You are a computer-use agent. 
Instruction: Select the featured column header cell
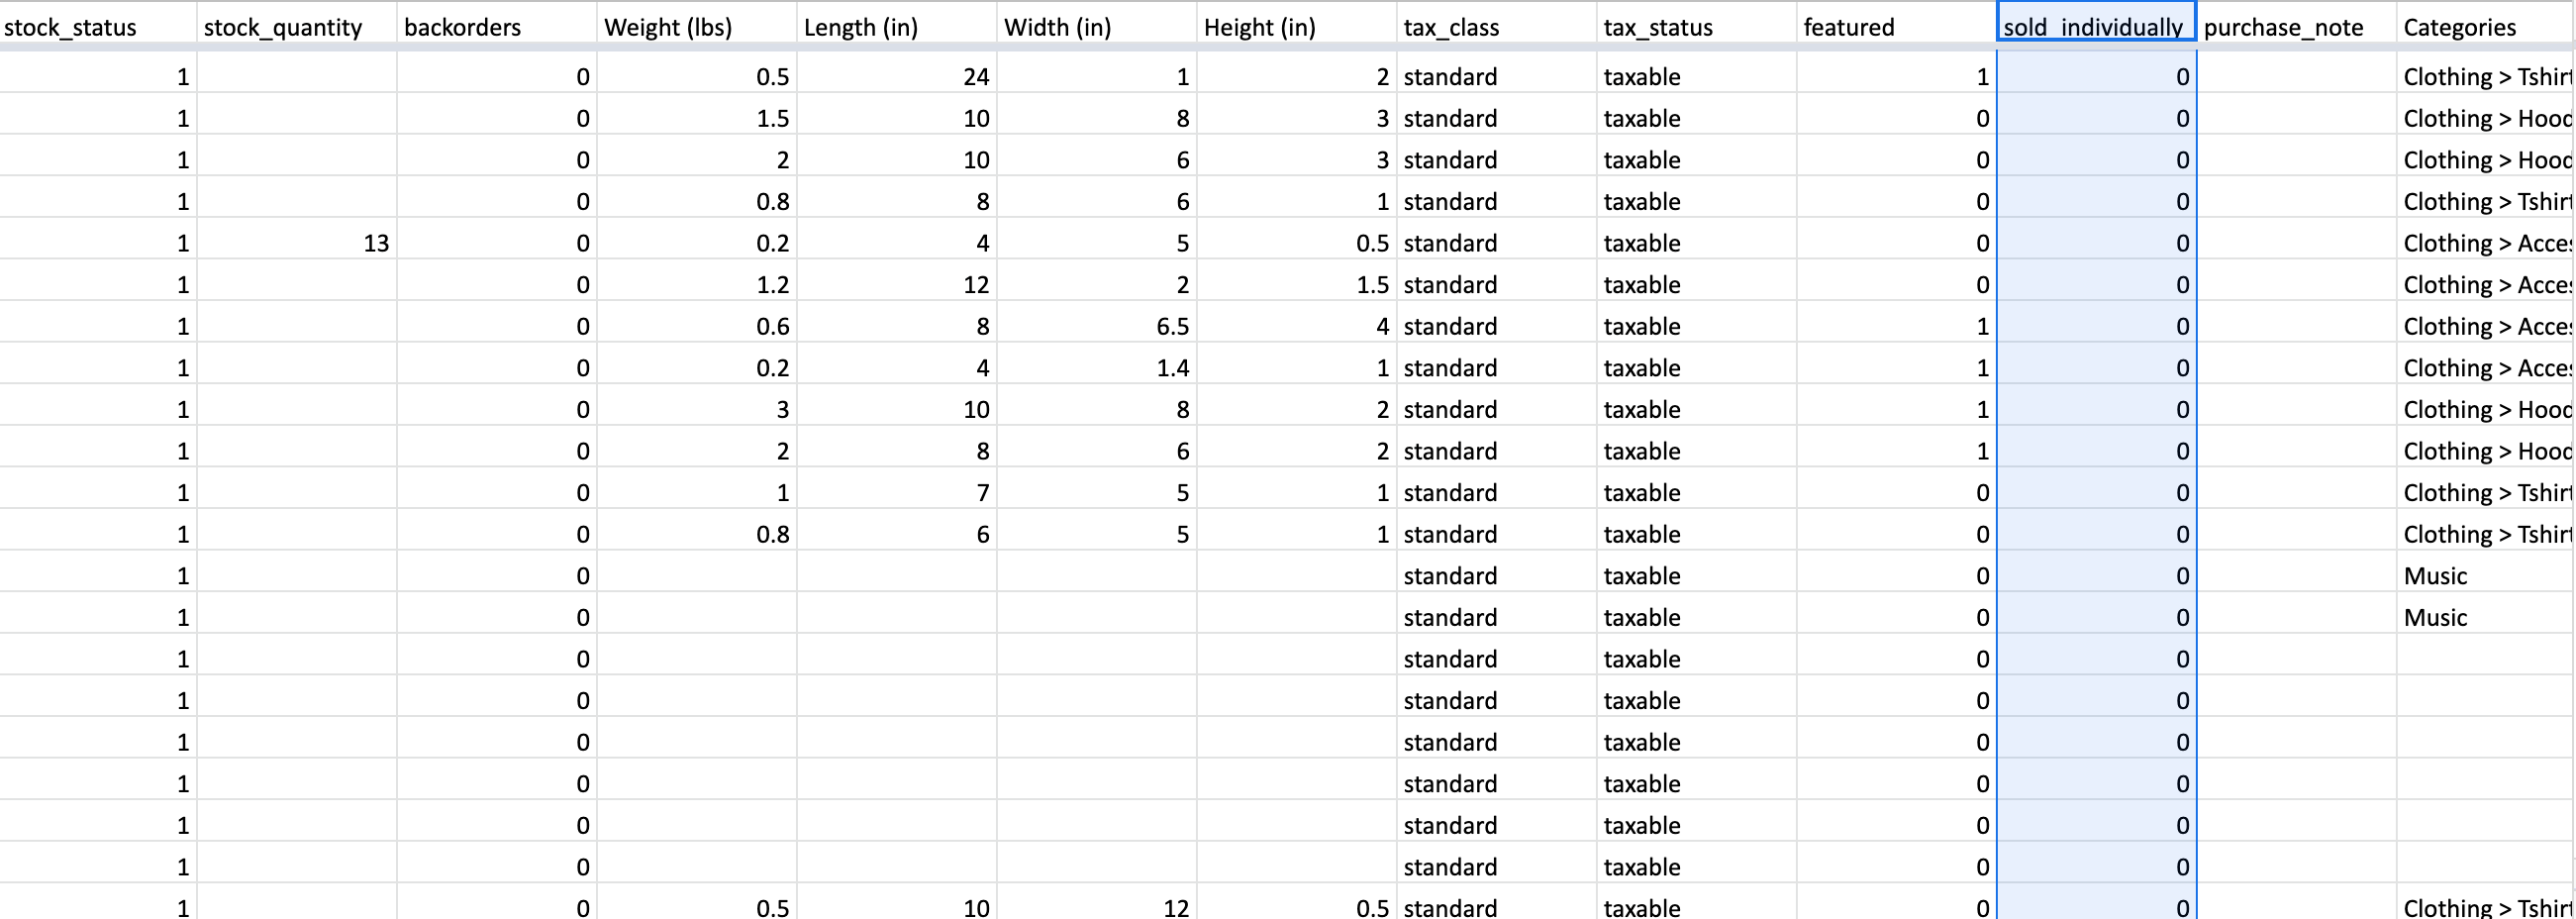(1897, 27)
